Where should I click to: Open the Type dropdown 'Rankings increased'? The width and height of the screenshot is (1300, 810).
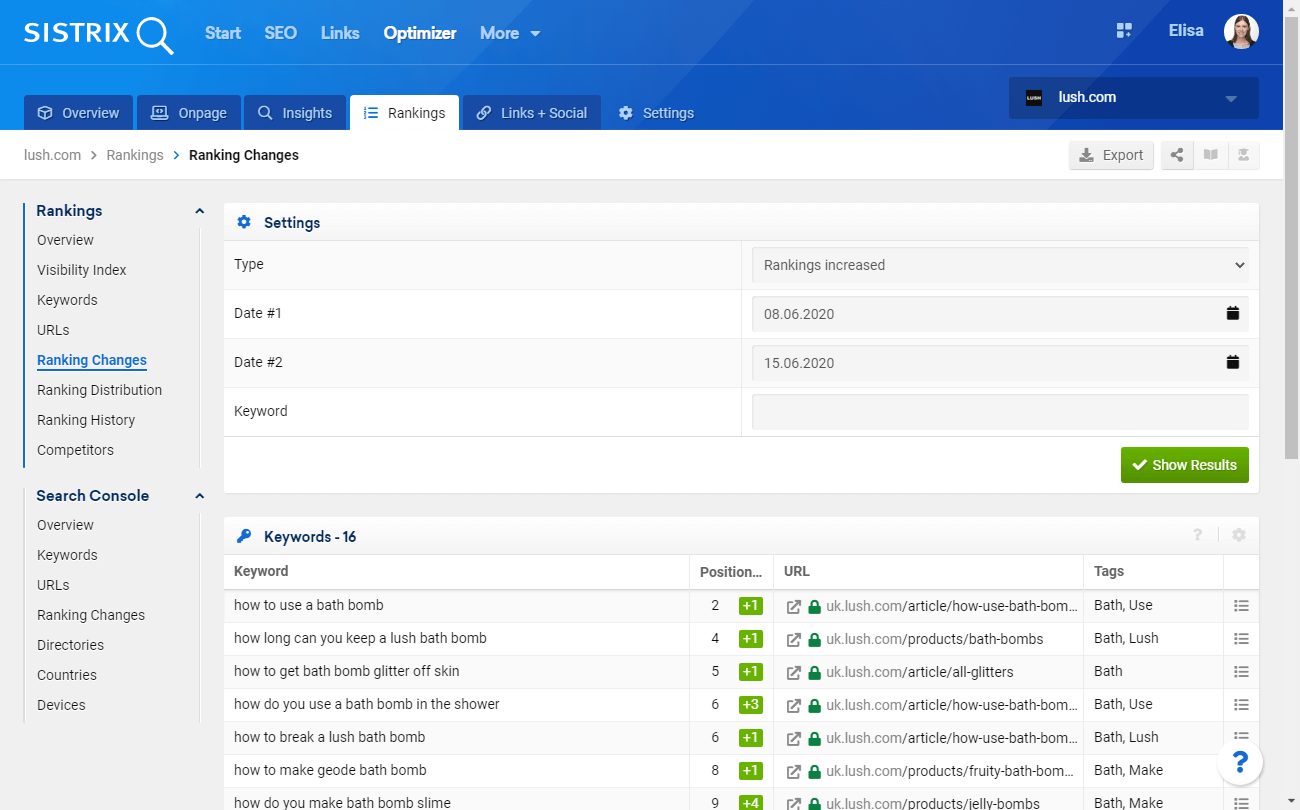(1000, 265)
